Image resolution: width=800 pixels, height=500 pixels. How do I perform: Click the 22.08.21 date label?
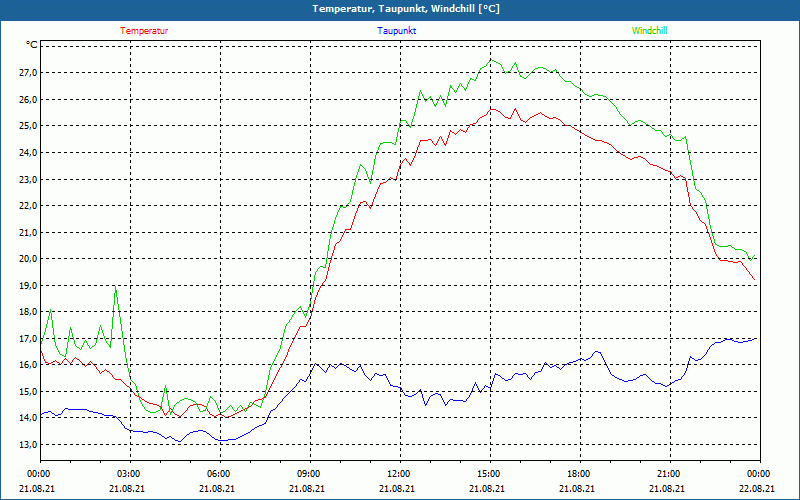coord(757,488)
